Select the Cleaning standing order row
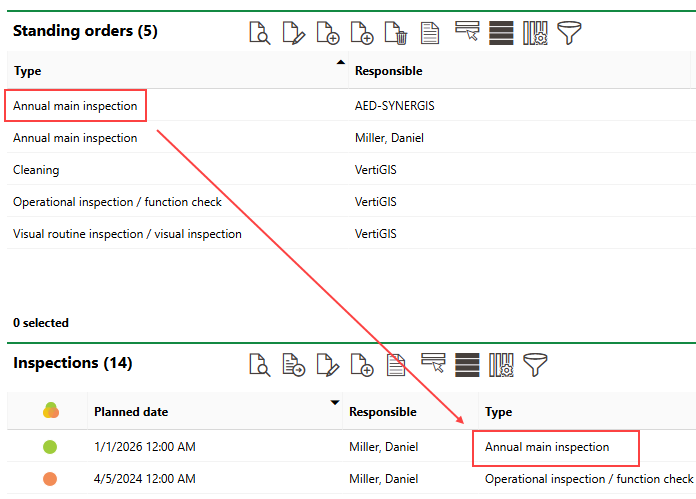The height and width of the screenshot is (499, 696). coord(36,170)
